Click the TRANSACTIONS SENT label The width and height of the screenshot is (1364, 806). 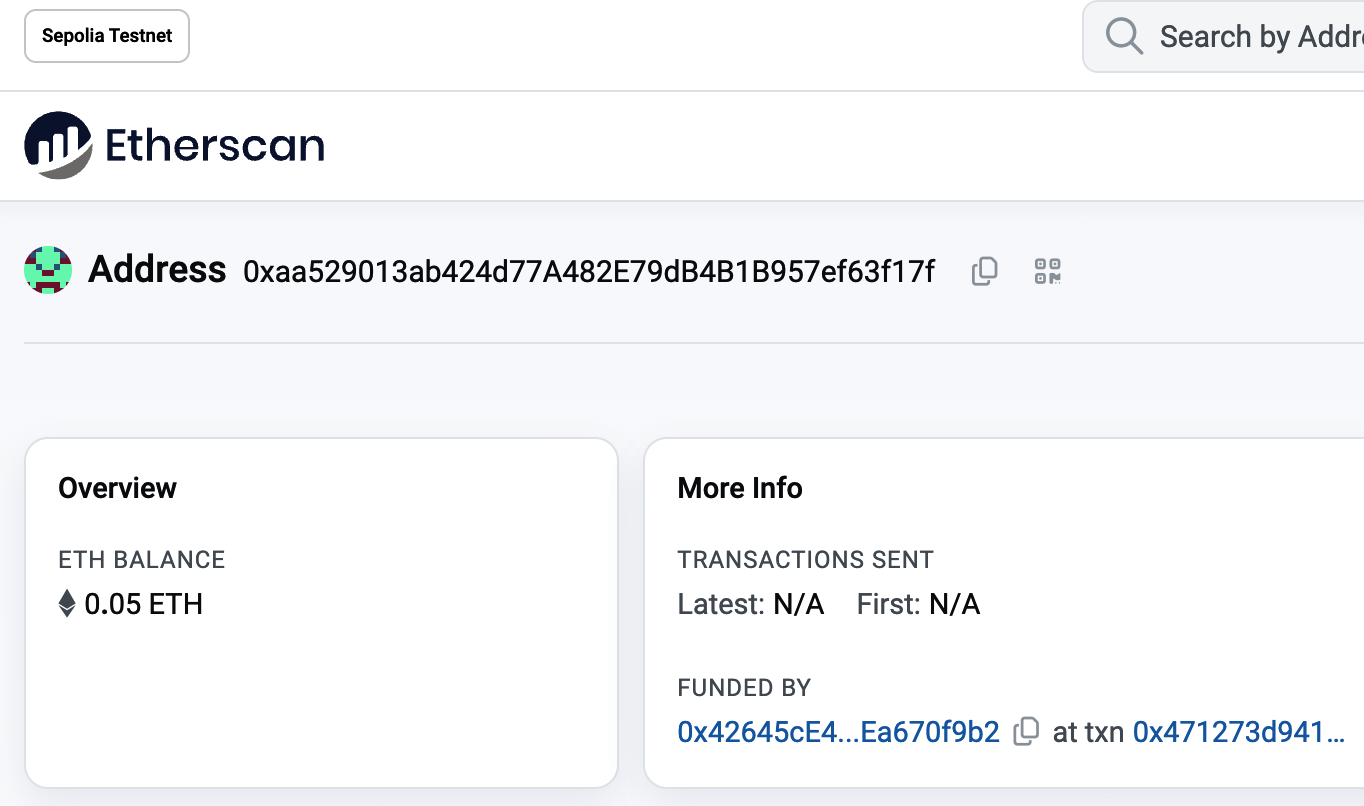tap(806, 560)
